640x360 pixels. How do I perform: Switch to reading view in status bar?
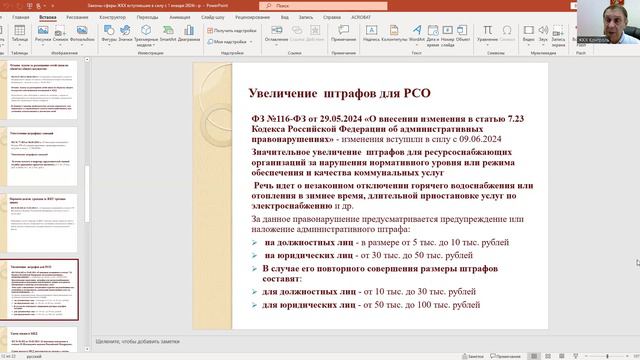click(562, 356)
